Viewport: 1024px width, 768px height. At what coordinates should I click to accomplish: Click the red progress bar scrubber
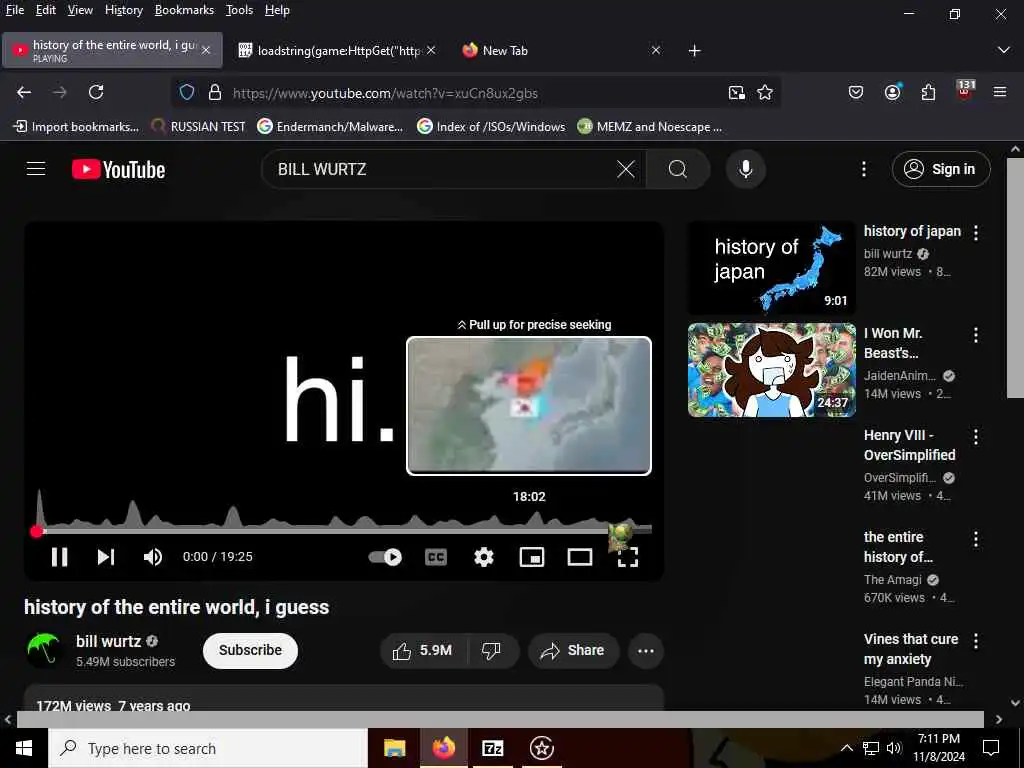(37, 532)
